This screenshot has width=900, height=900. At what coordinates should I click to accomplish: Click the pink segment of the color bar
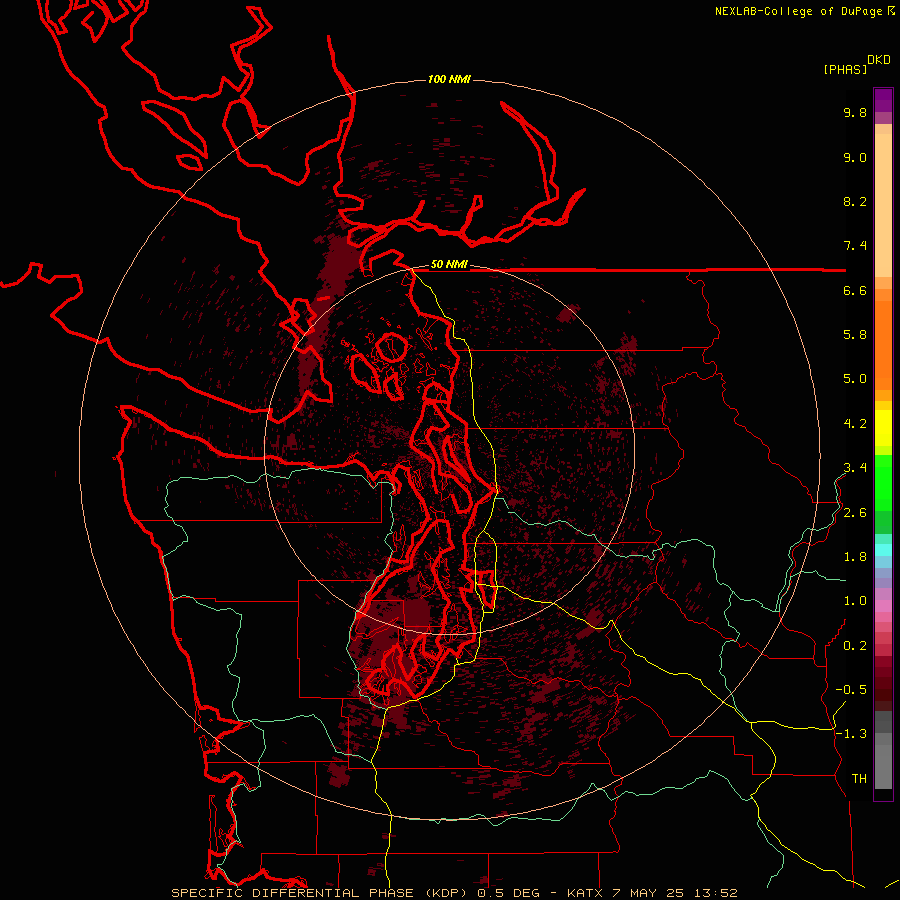coord(883,606)
